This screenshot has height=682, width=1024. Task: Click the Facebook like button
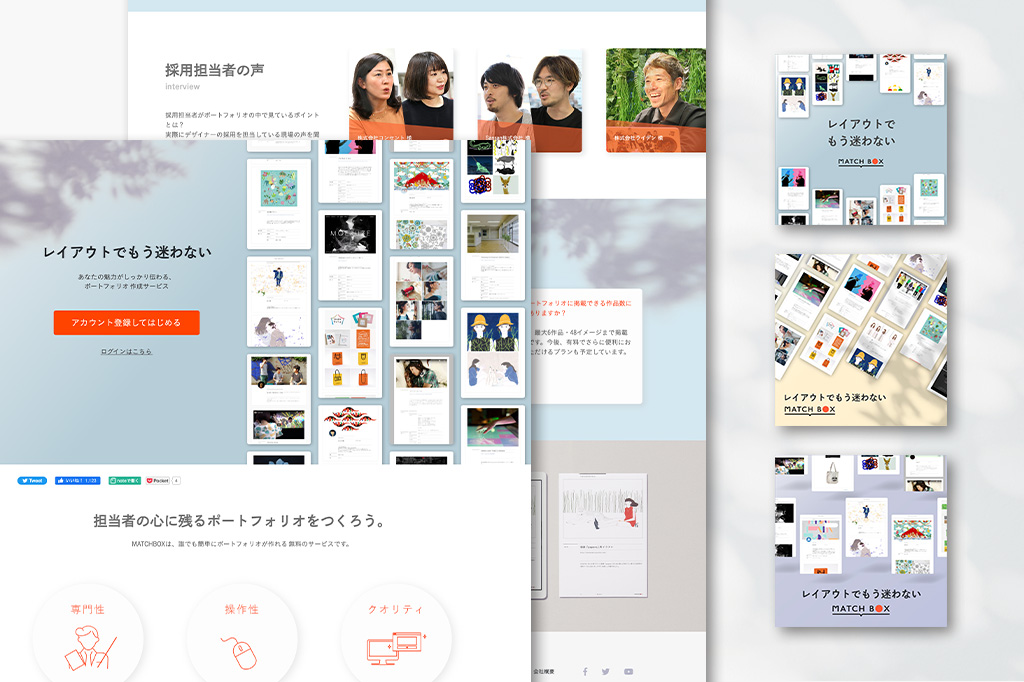pyautogui.click(x=77, y=481)
